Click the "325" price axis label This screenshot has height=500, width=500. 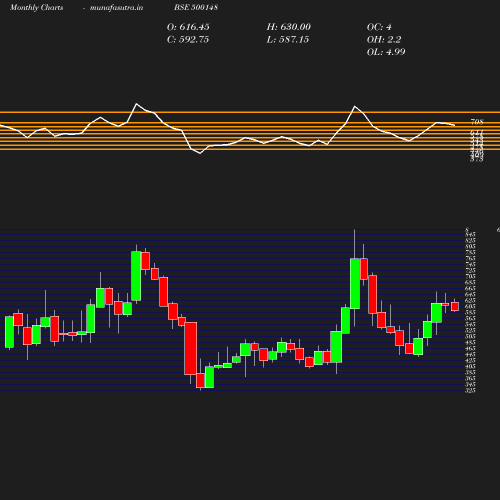(470, 390)
